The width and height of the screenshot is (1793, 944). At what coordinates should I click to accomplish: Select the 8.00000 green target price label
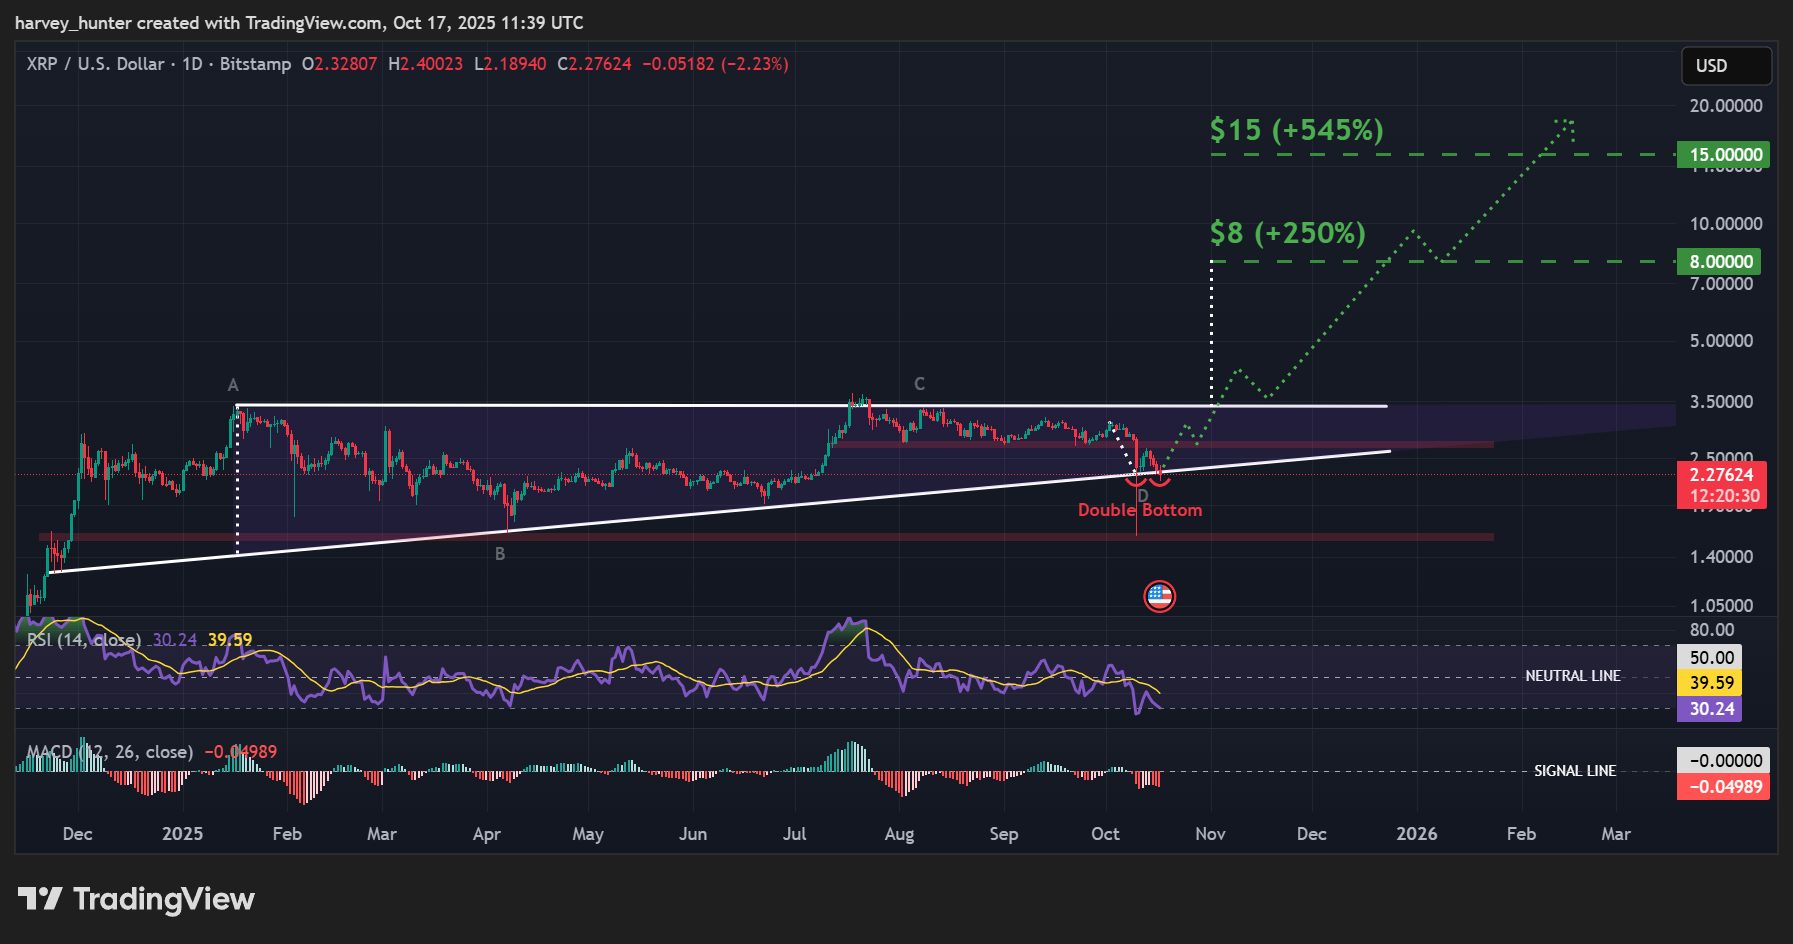coord(1717,262)
